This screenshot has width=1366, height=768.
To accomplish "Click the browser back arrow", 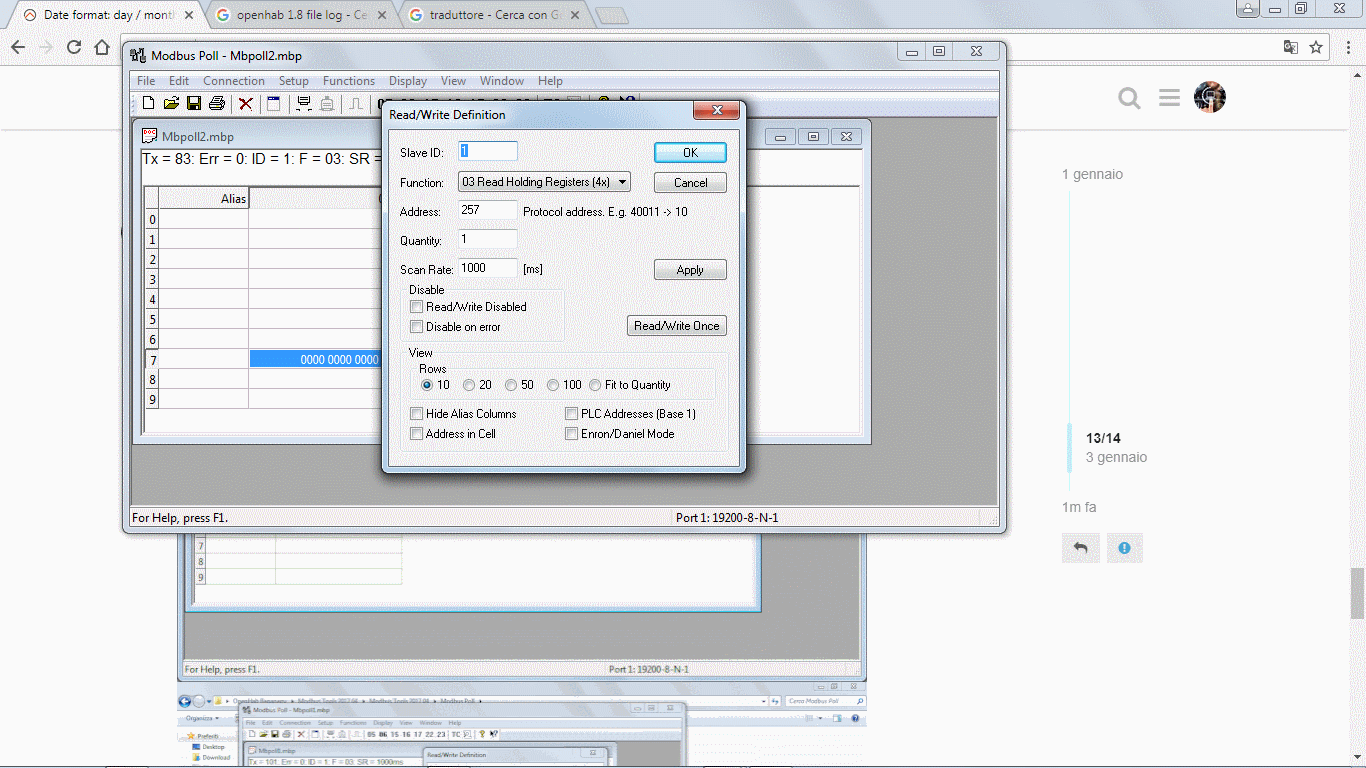I will [18, 47].
